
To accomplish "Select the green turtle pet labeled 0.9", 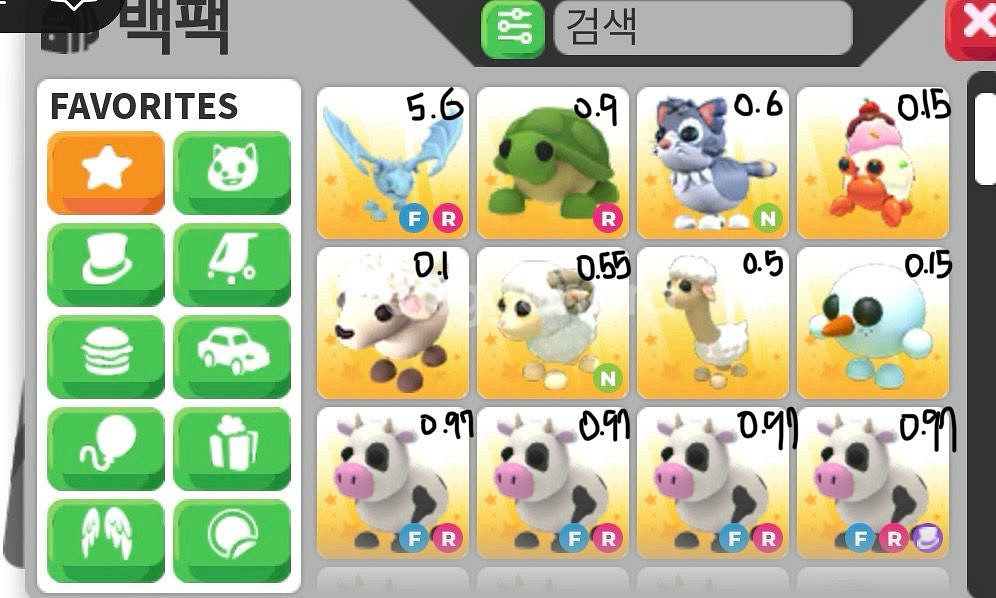I will click(553, 163).
